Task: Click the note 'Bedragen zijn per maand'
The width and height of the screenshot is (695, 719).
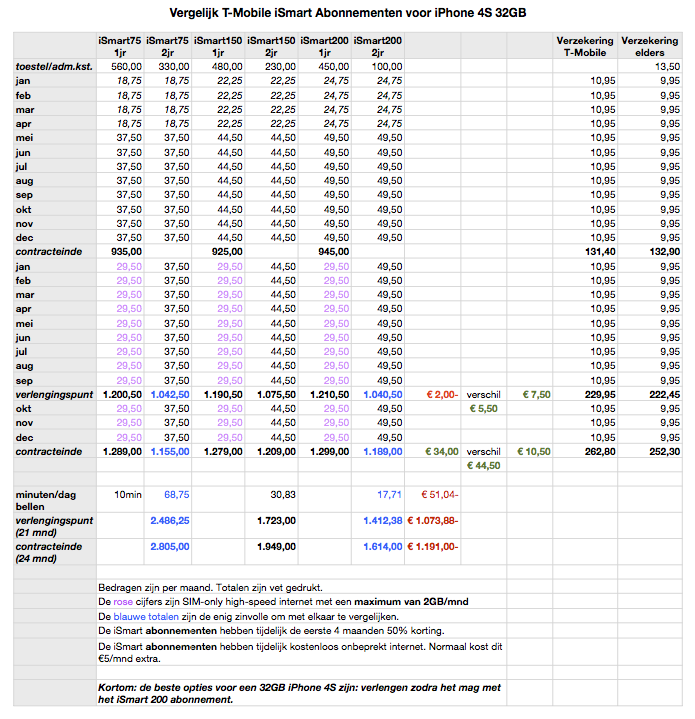Action: [210, 588]
